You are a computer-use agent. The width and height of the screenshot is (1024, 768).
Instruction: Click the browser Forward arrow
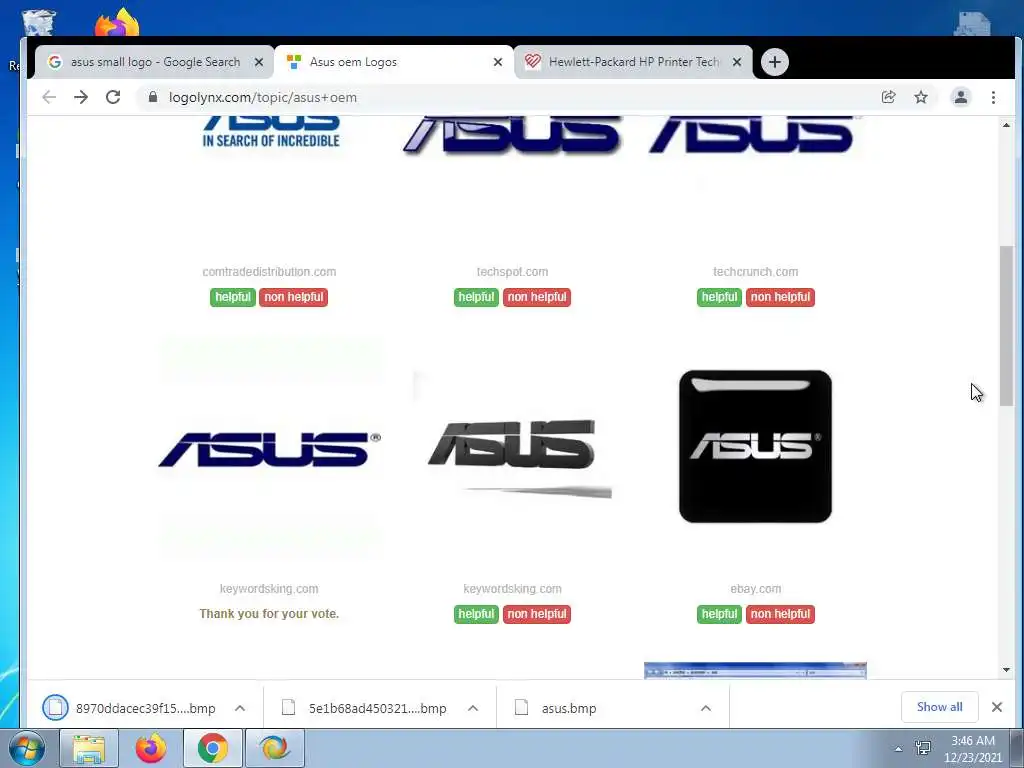tap(81, 97)
